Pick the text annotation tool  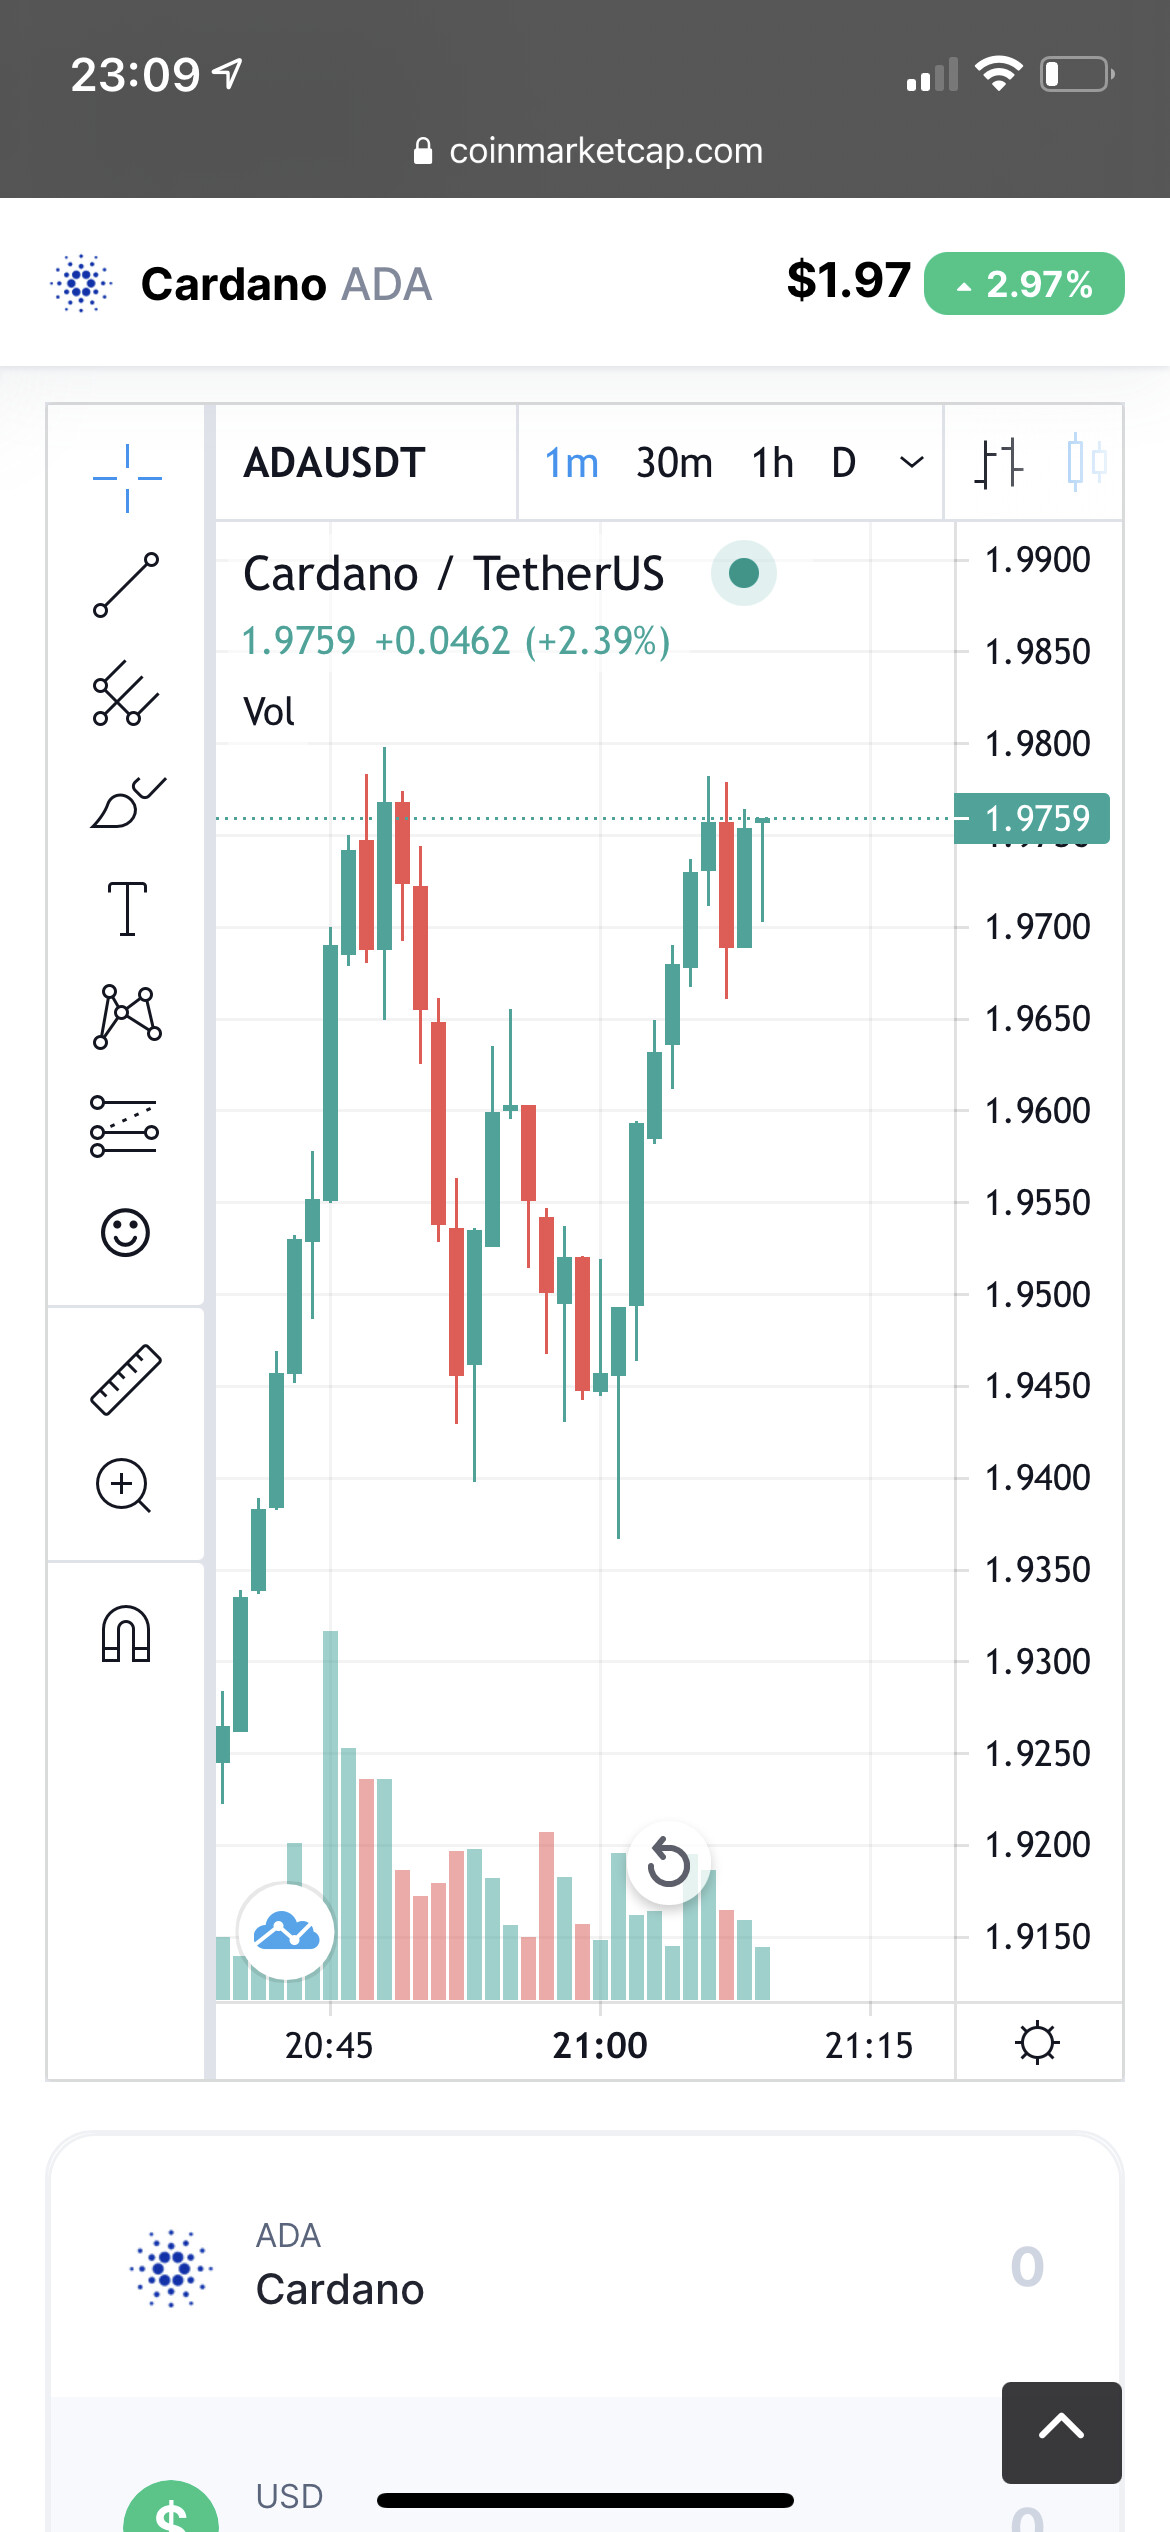[127, 909]
